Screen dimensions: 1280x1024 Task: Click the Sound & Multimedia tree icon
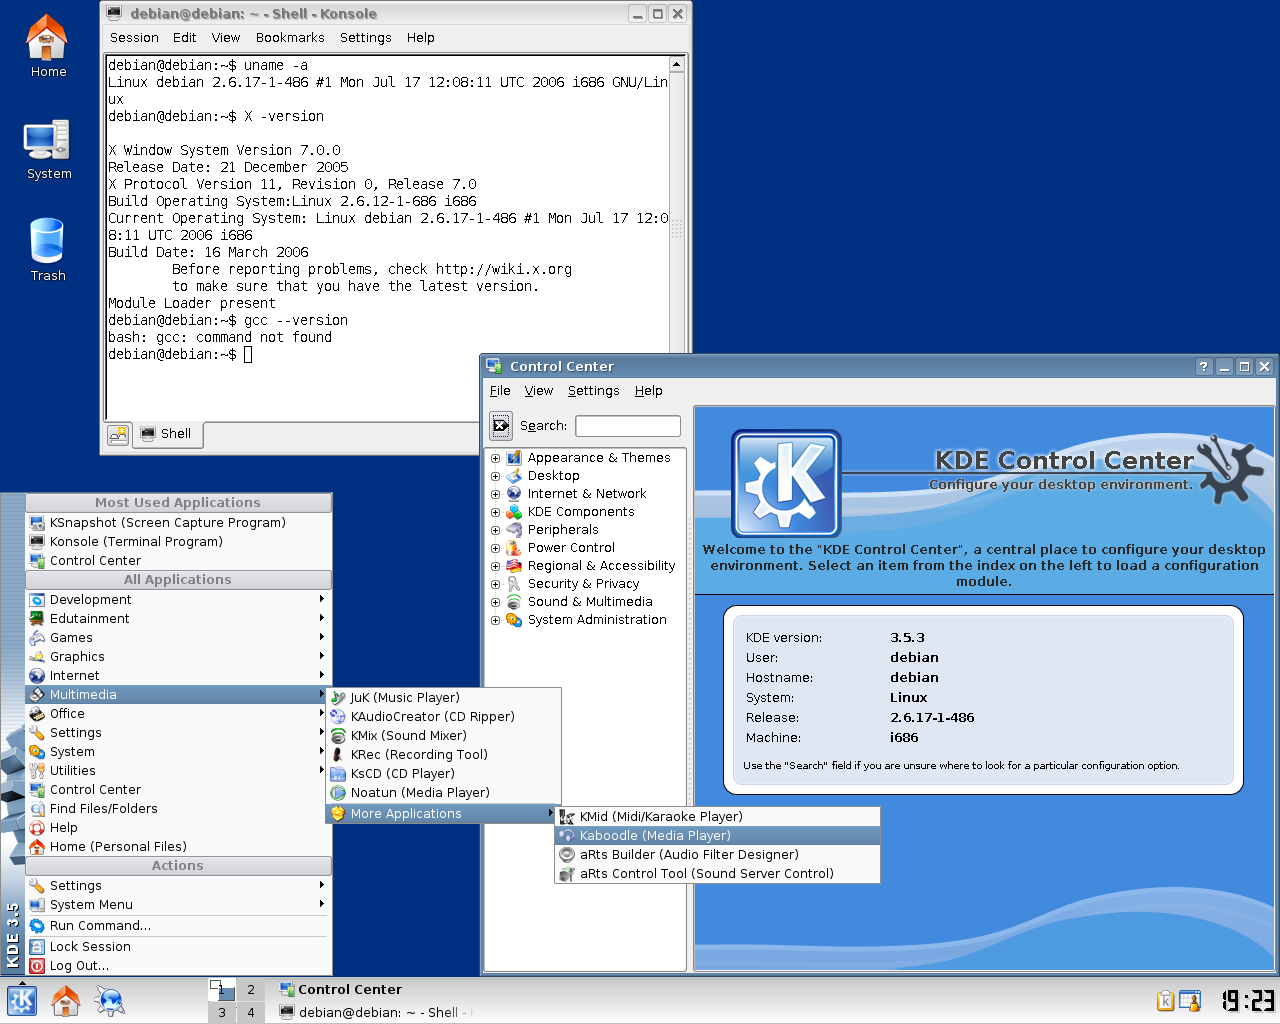[514, 602]
